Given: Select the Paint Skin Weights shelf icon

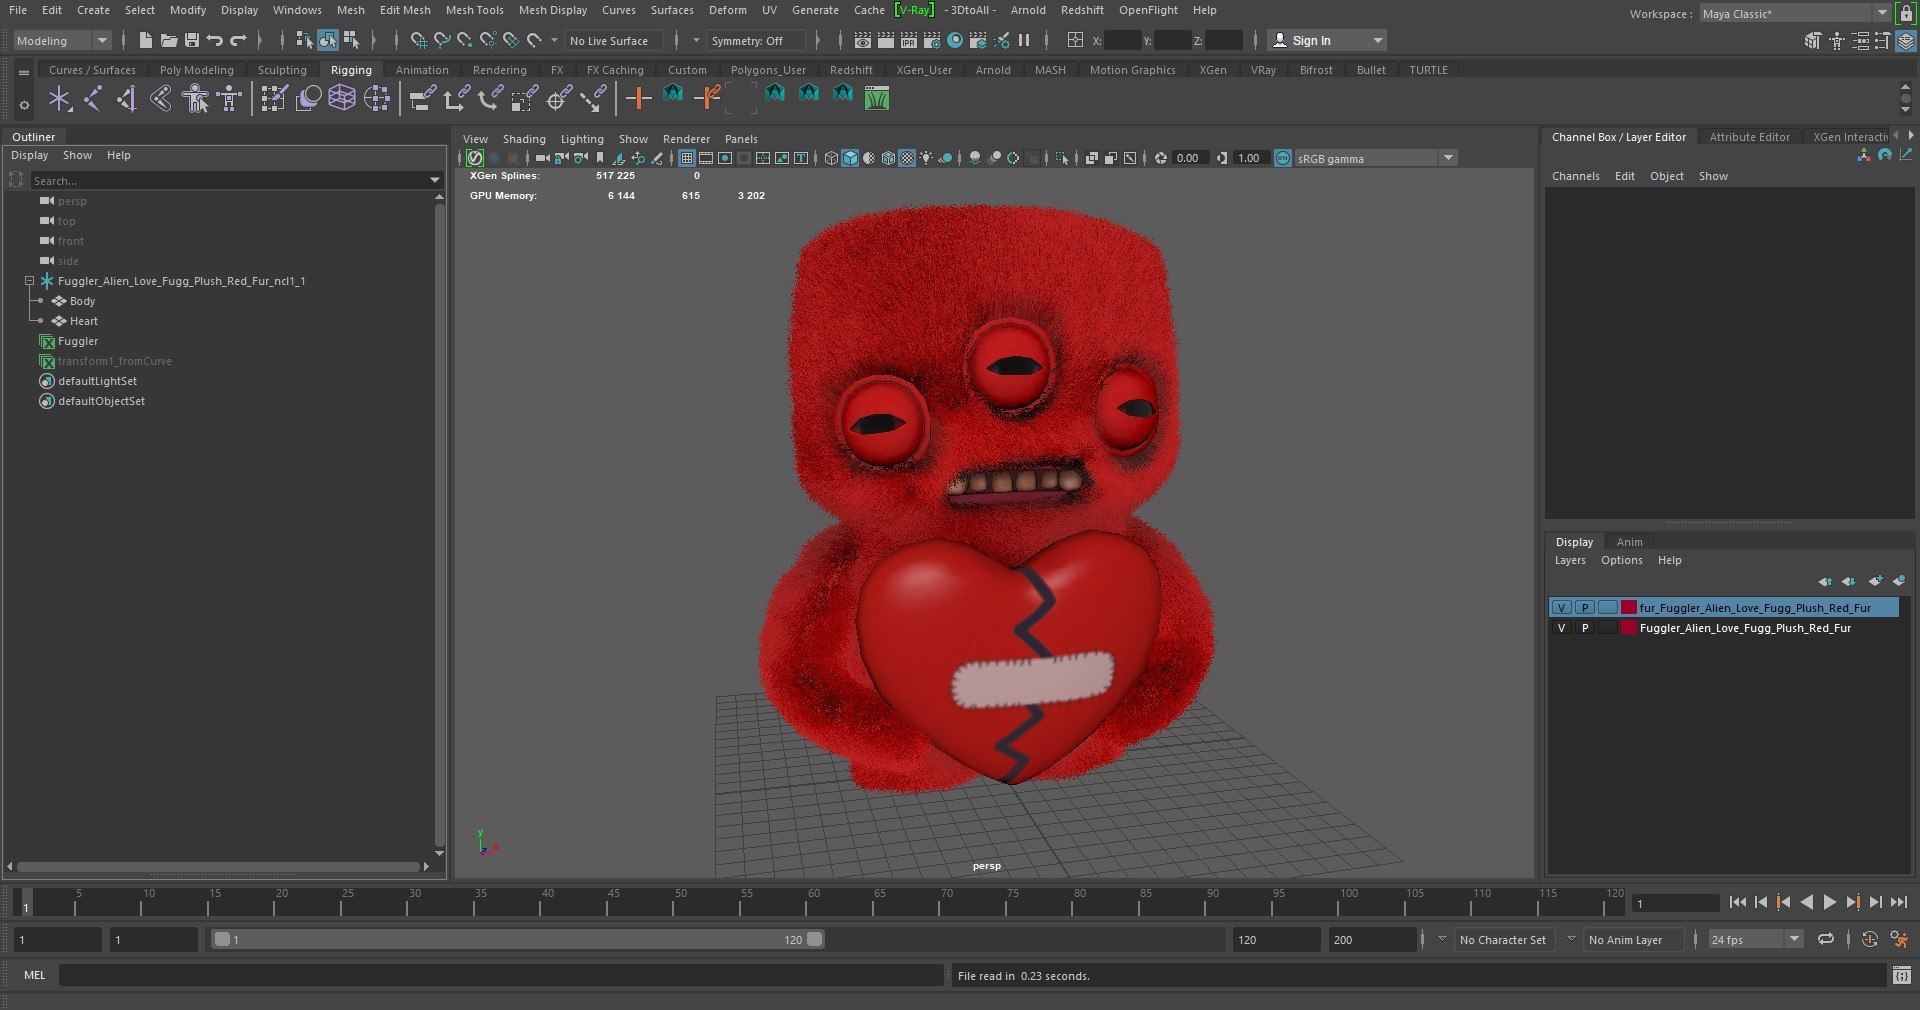Looking at the screenshot, I should (x=273, y=98).
